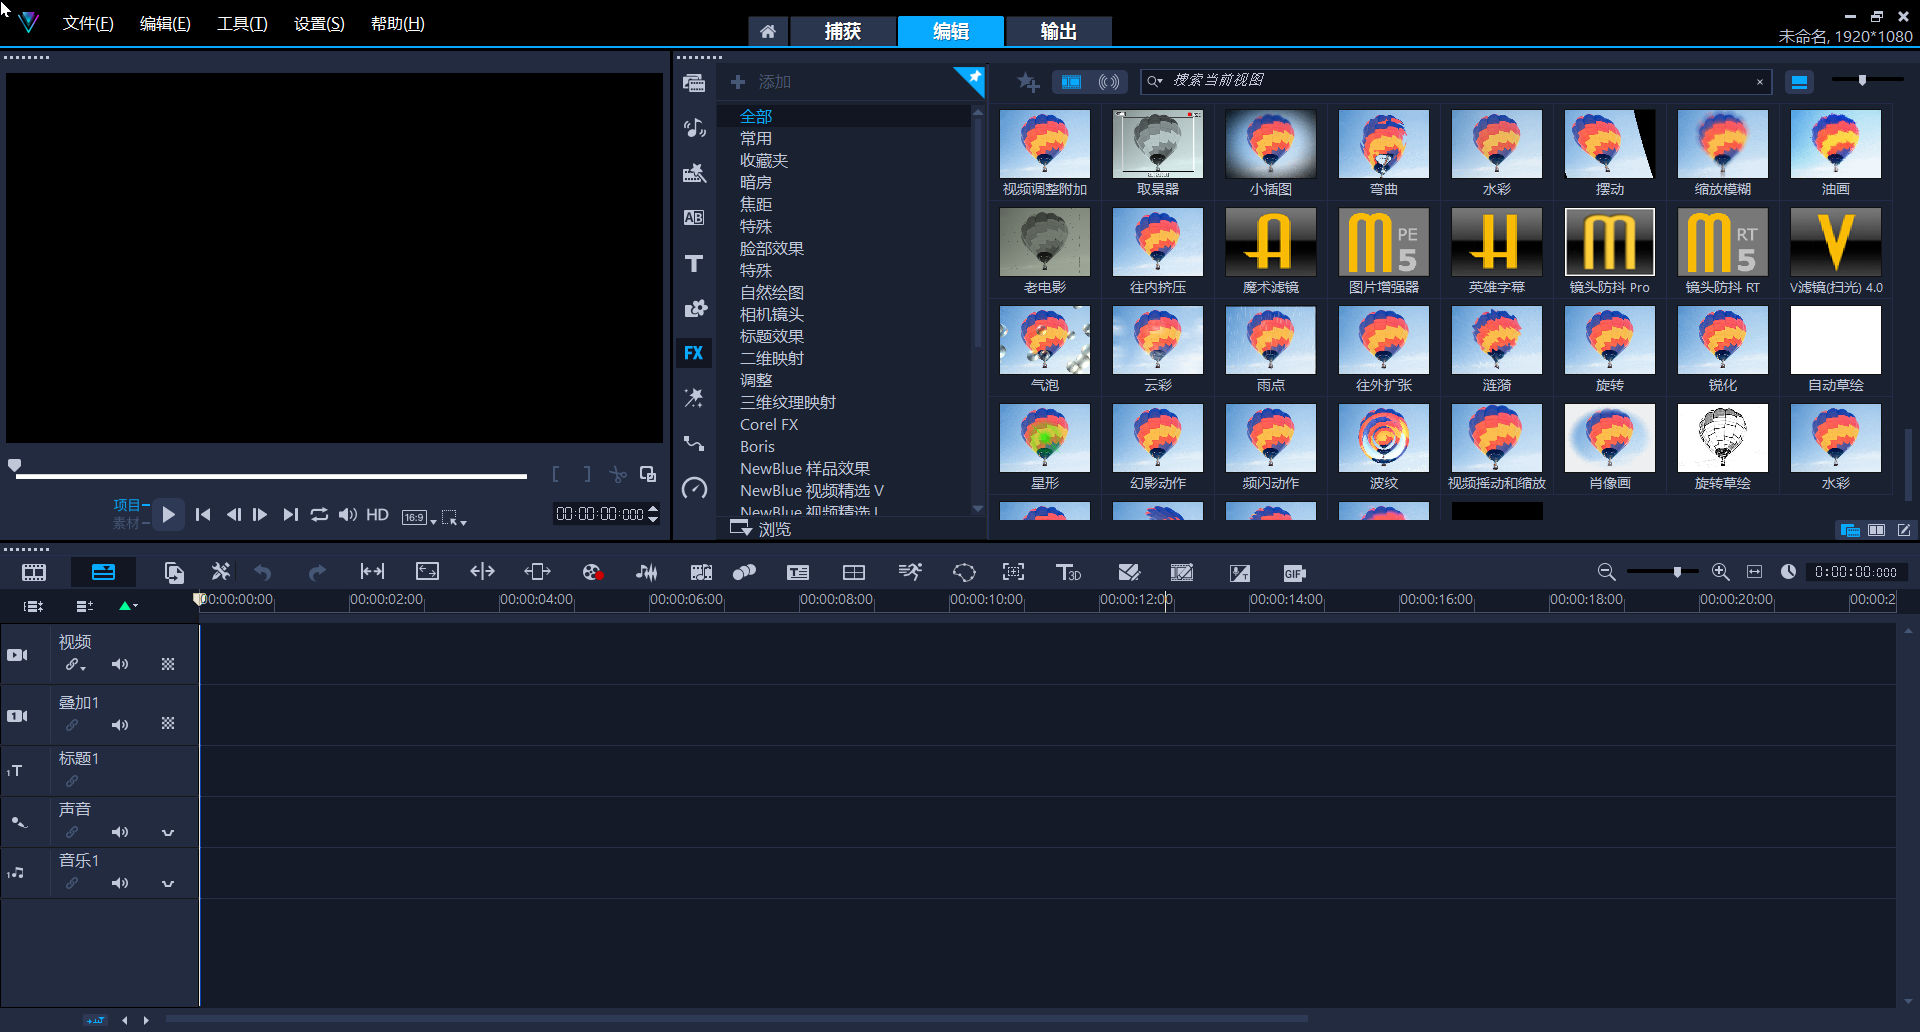Image resolution: width=1920 pixels, height=1032 pixels.
Task: Switch to storyboard view icon
Action: [x=34, y=572]
